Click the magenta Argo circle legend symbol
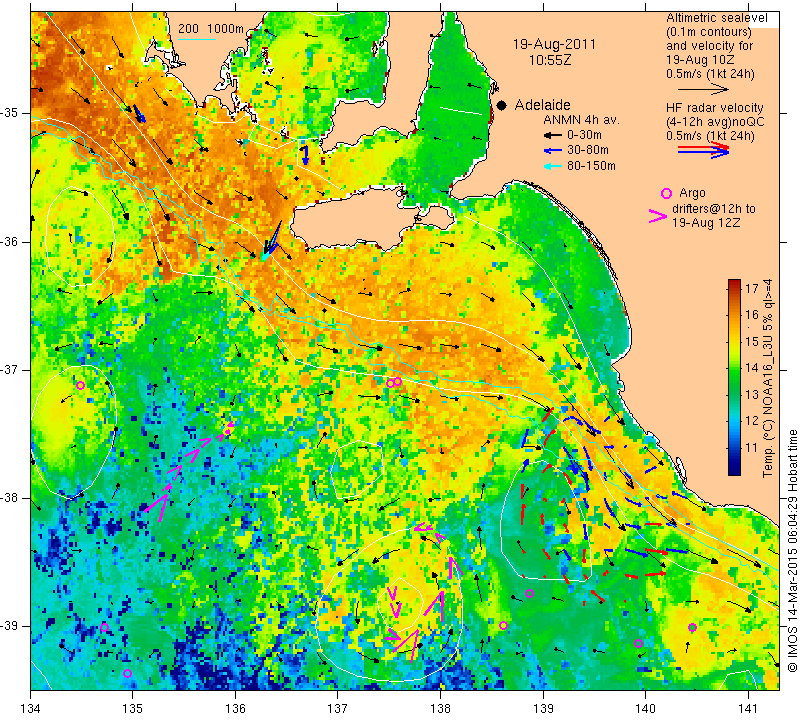Image resolution: width=800 pixels, height=720 pixels. pyautogui.click(x=666, y=193)
